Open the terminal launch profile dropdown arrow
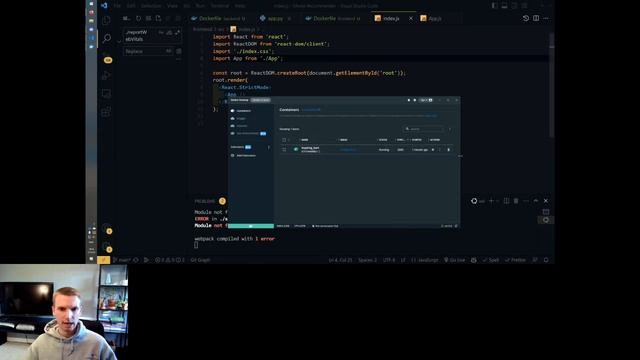 point(498,201)
